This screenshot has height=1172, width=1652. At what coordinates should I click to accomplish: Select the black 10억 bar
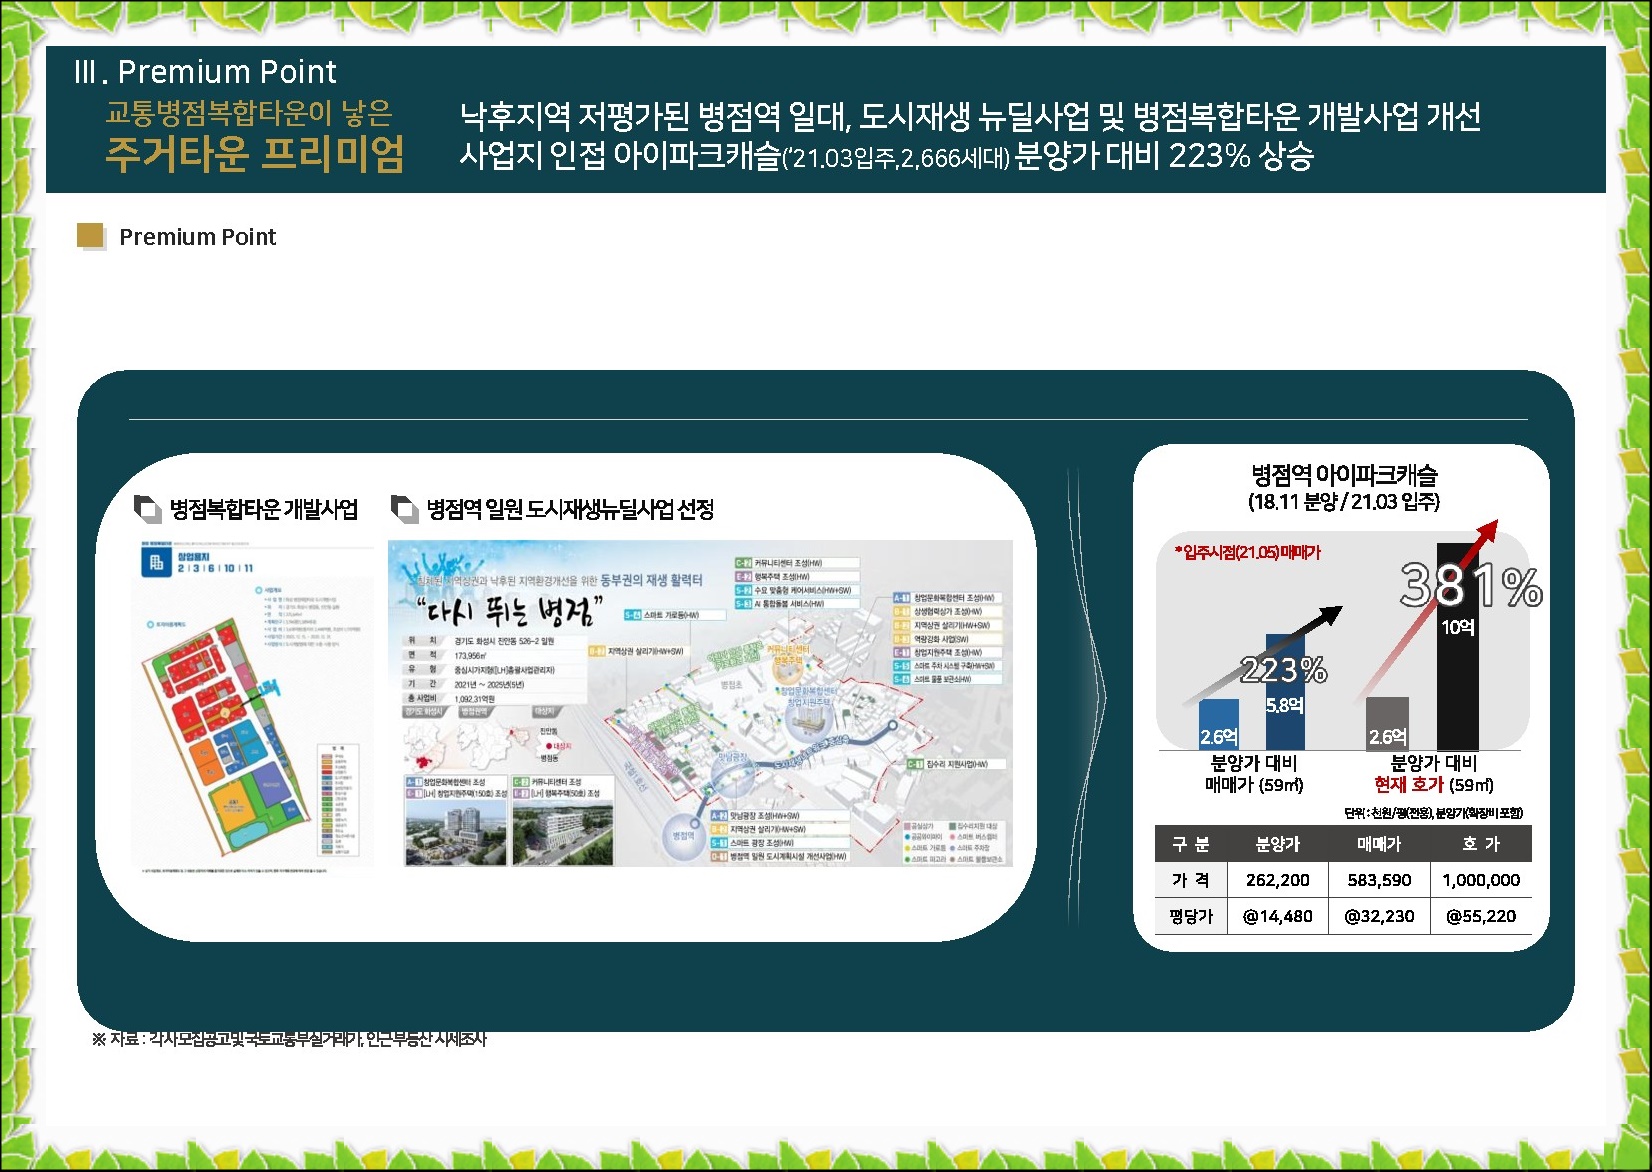(1458, 647)
